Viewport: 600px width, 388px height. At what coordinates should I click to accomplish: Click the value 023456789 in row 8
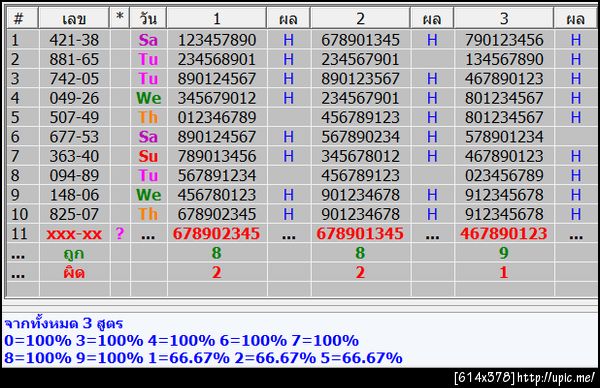(x=504, y=176)
